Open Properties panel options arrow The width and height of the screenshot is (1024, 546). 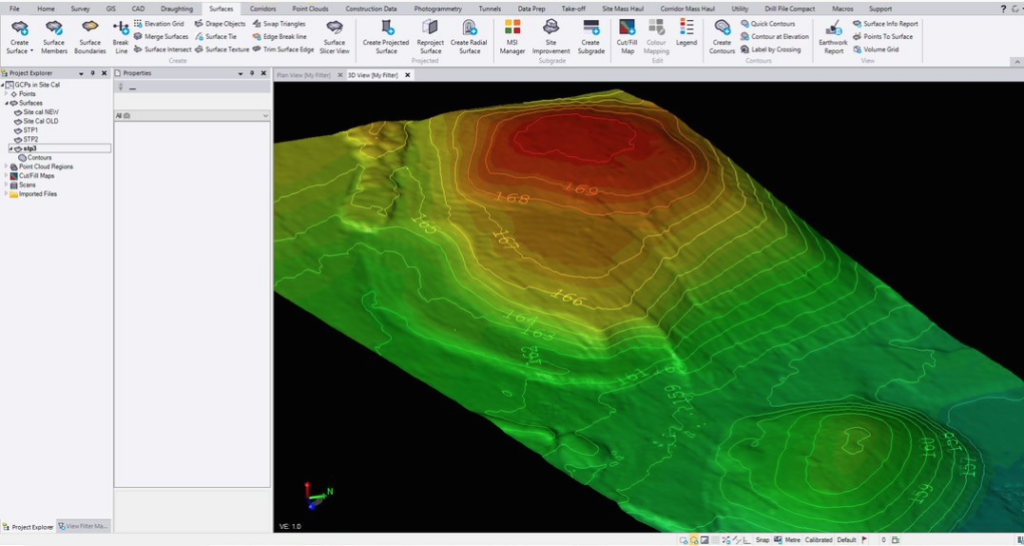240,74
